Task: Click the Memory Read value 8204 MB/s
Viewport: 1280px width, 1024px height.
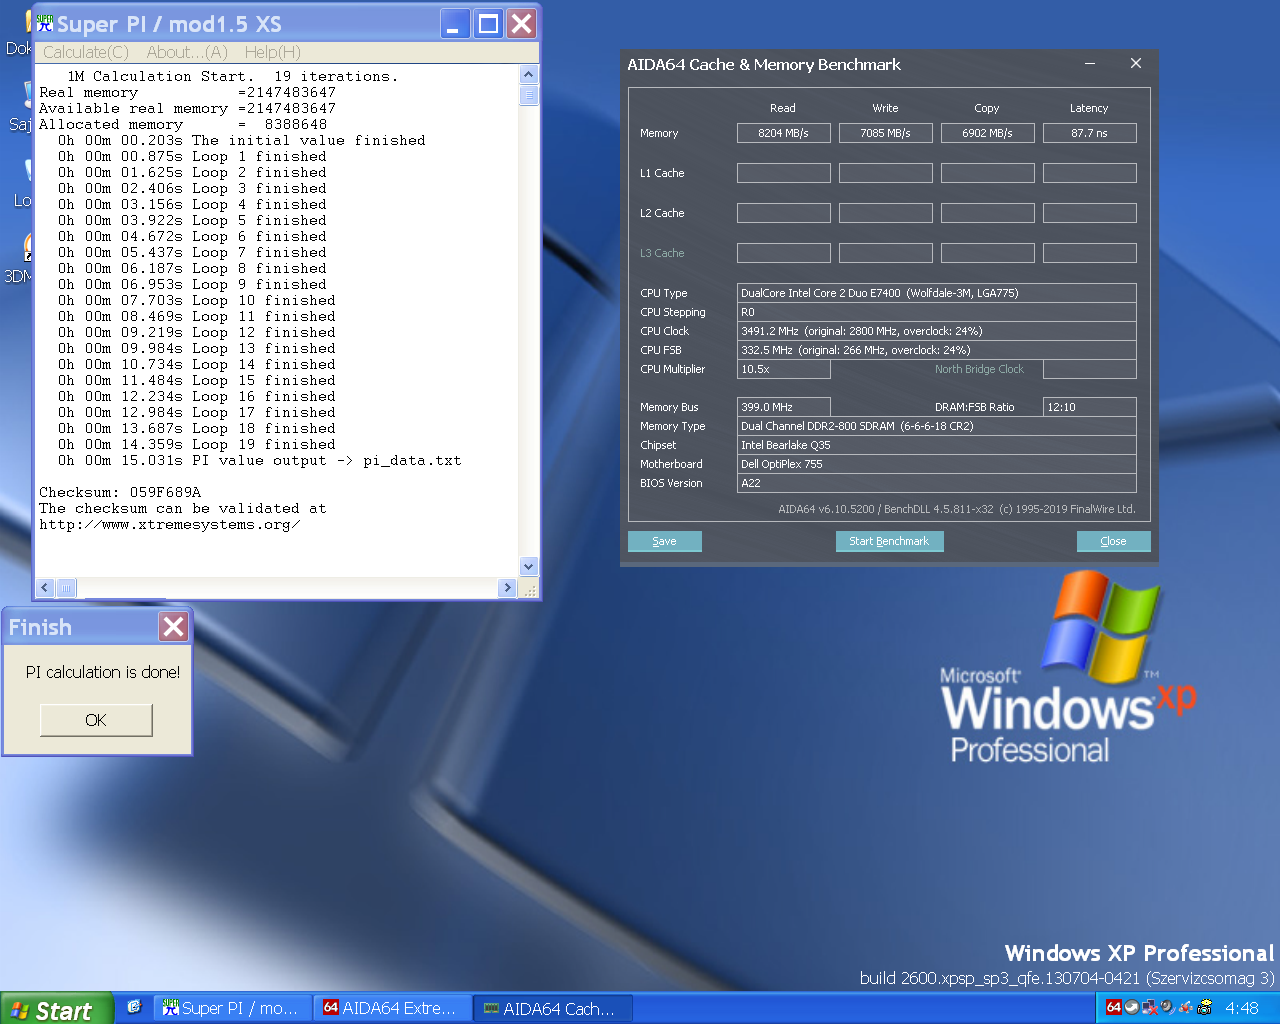Action: tap(783, 133)
